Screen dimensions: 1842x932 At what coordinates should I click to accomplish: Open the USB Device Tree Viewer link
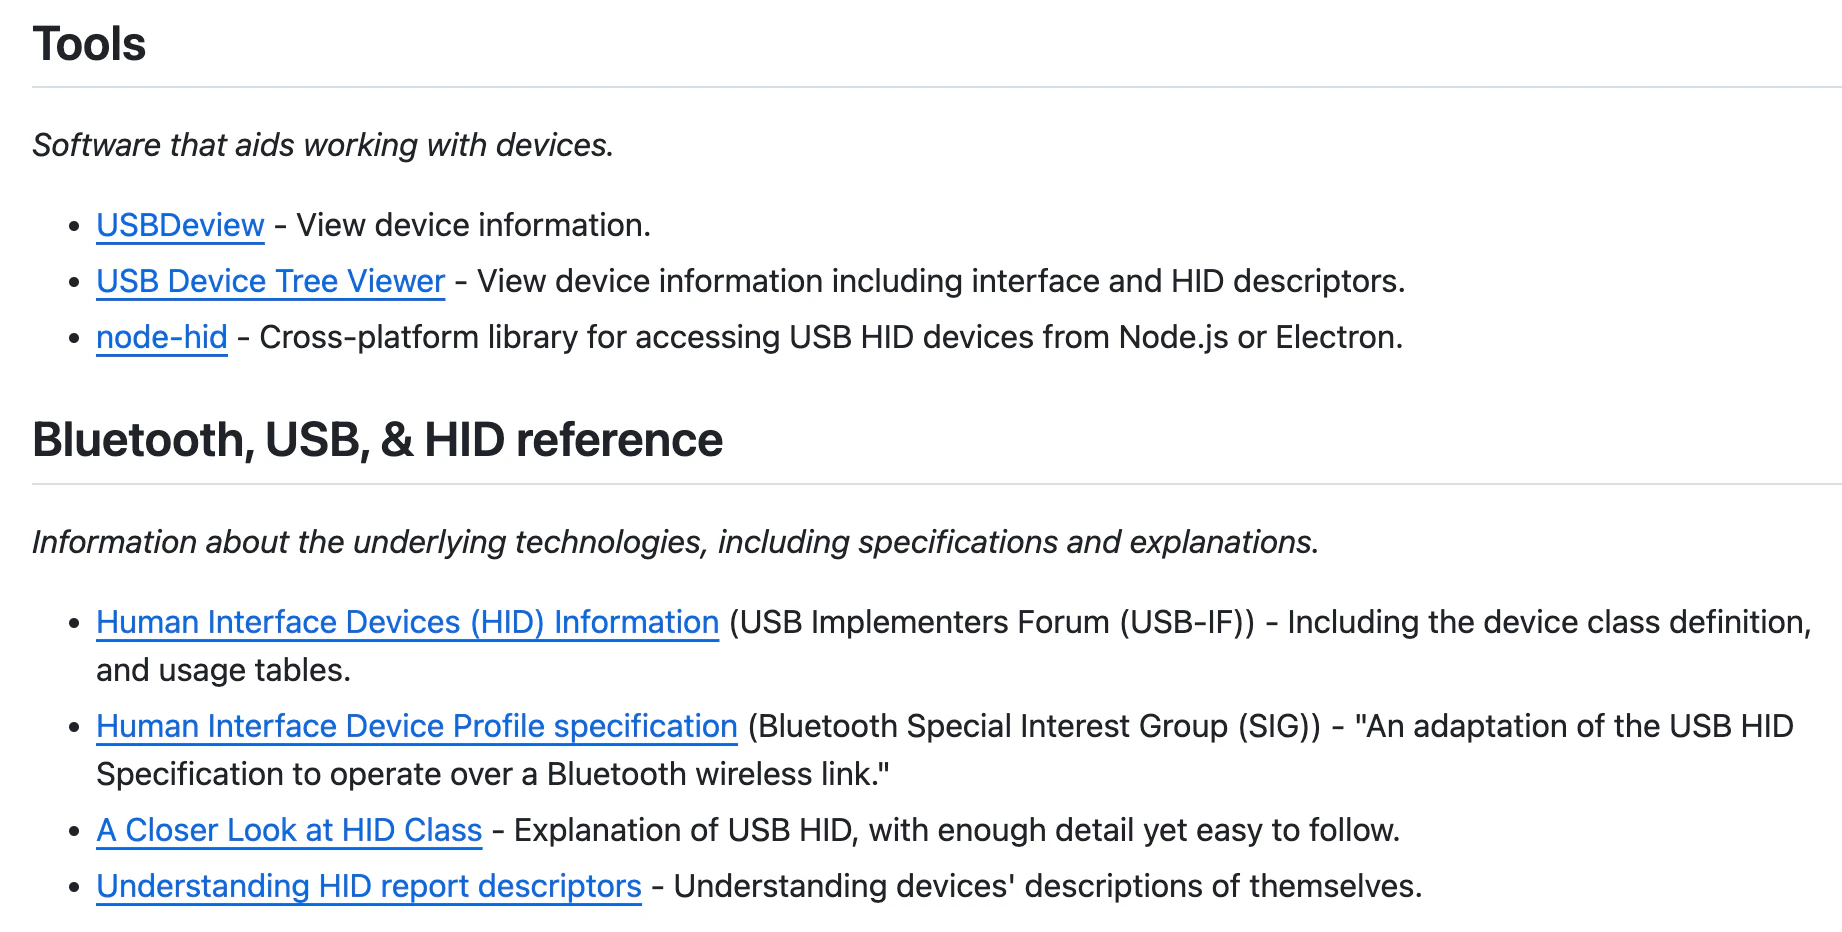tap(270, 281)
